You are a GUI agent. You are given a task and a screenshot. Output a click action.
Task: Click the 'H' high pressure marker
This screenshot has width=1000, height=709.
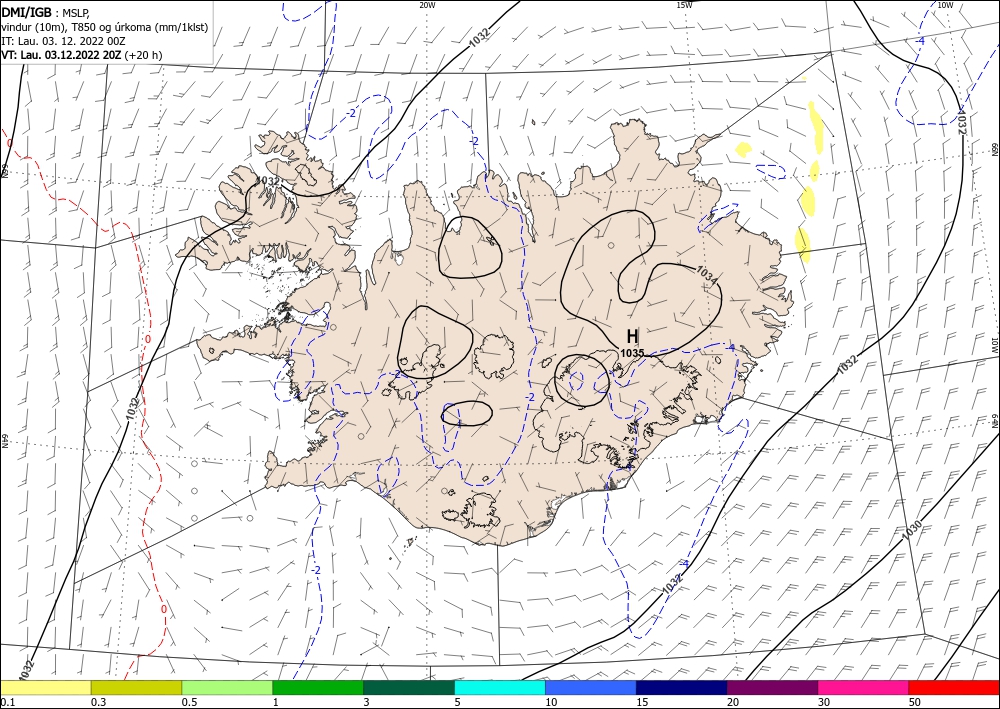pos(632,336)
